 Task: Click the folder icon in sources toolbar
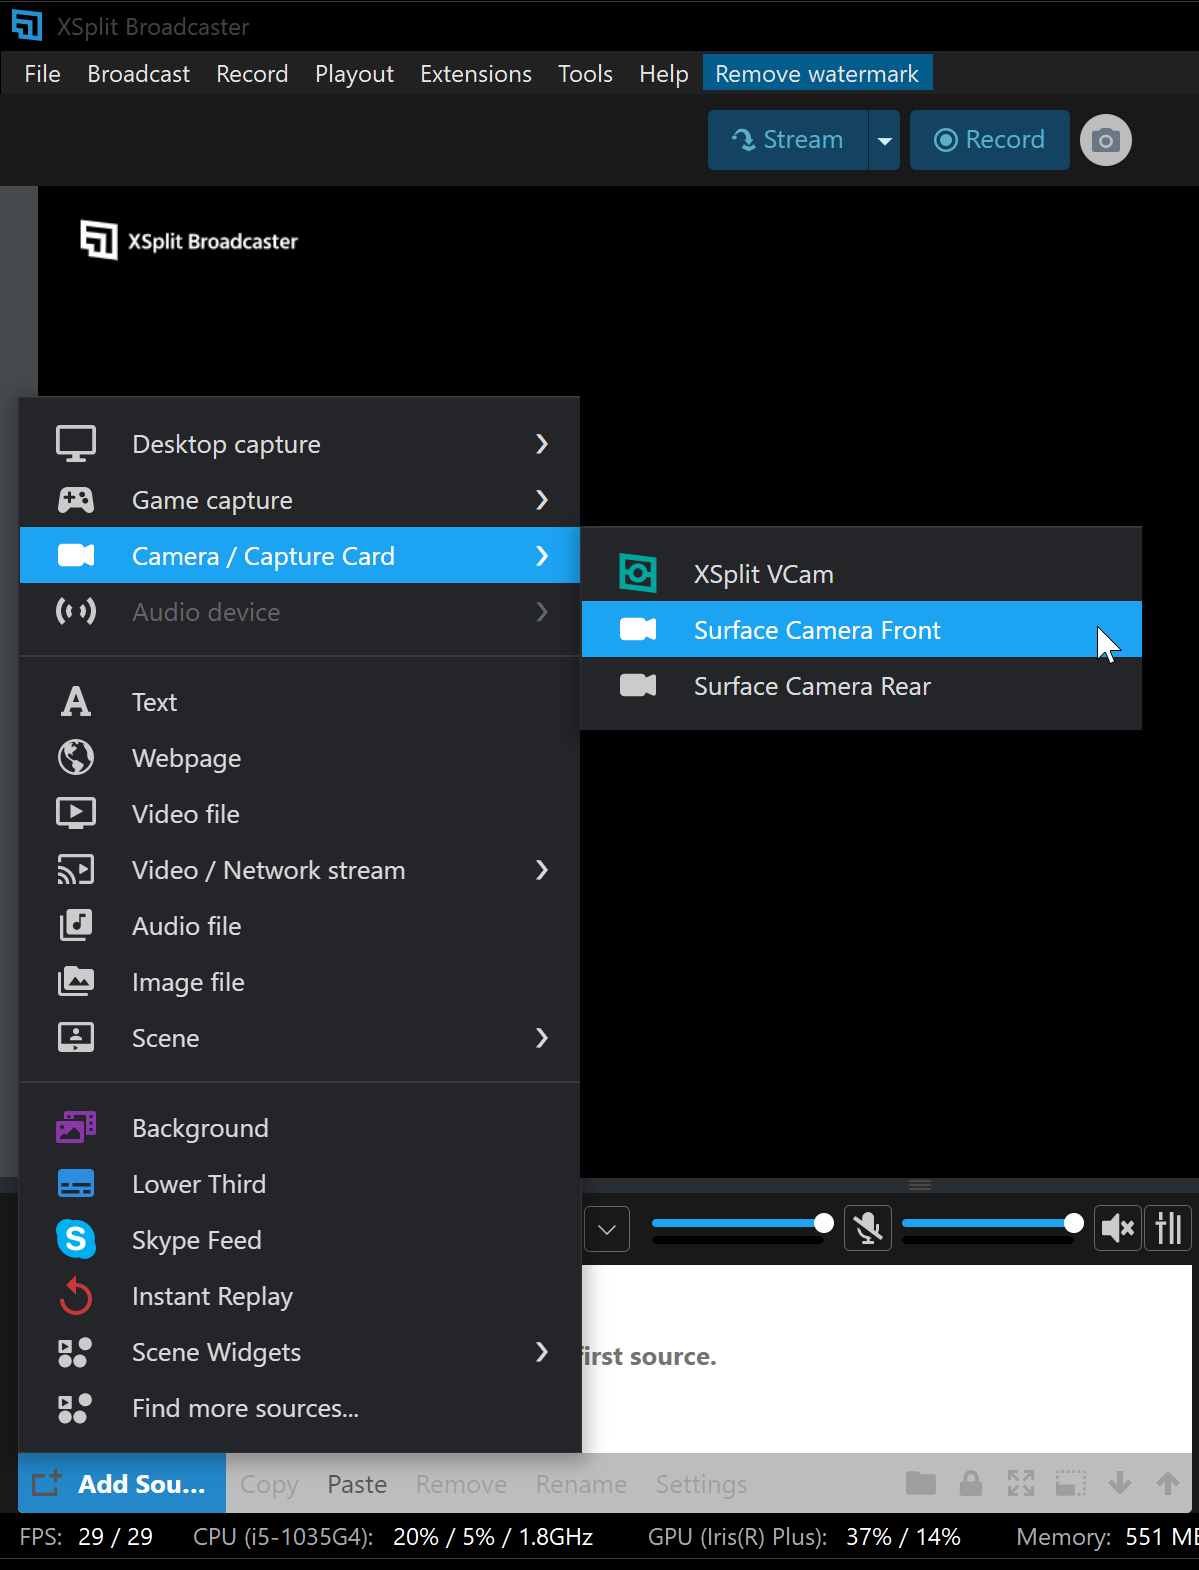(x=921, y=1483)
